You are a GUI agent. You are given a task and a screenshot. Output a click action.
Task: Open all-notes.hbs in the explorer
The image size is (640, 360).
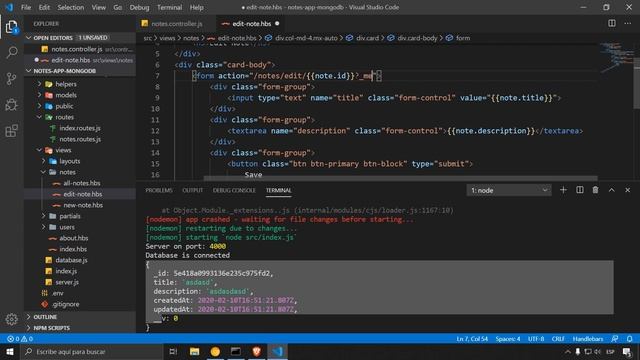coord(82,183)
